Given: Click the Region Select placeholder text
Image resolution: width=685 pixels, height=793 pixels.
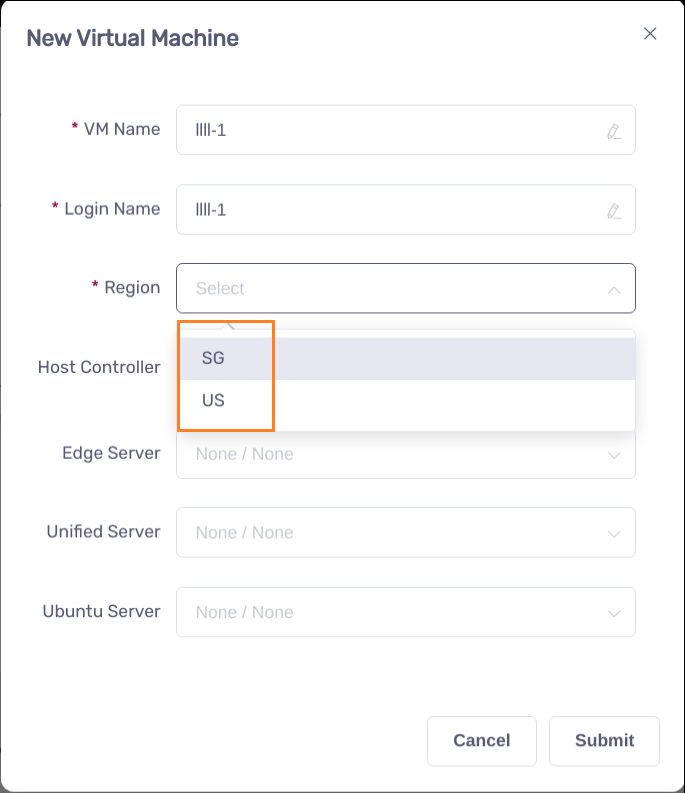Looking at the screenshot, I should [220, 289].
